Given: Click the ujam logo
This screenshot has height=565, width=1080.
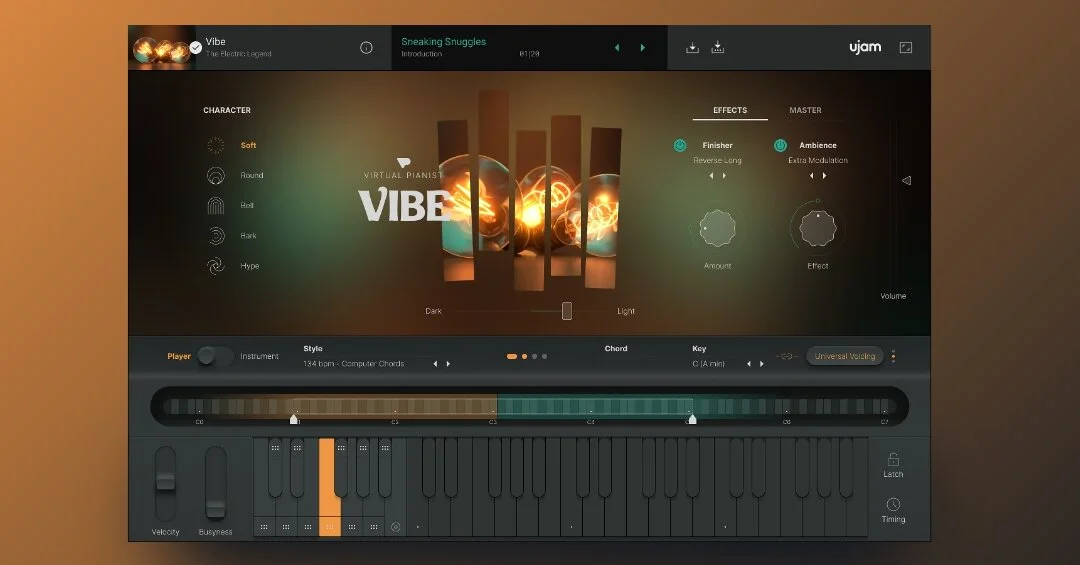Looking at the screenshot, I should tap(865, 47).
